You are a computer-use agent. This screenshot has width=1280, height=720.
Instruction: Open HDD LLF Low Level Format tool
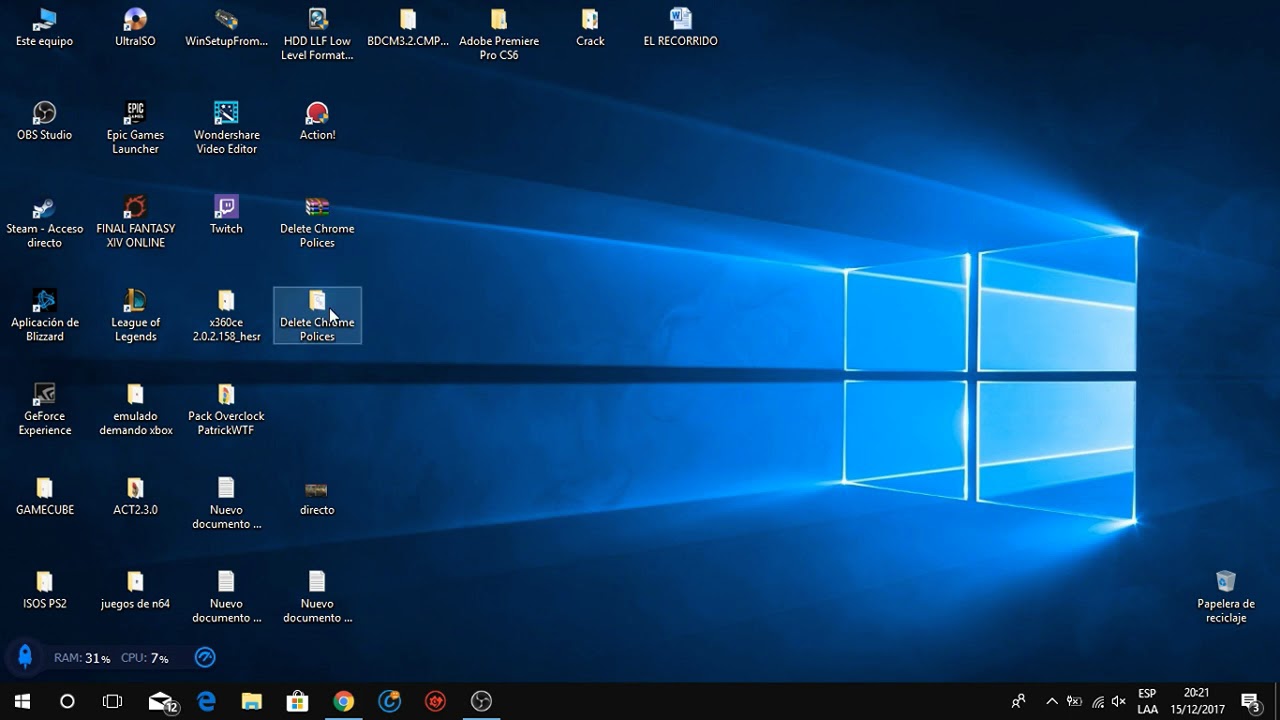(x=317, y=34)
